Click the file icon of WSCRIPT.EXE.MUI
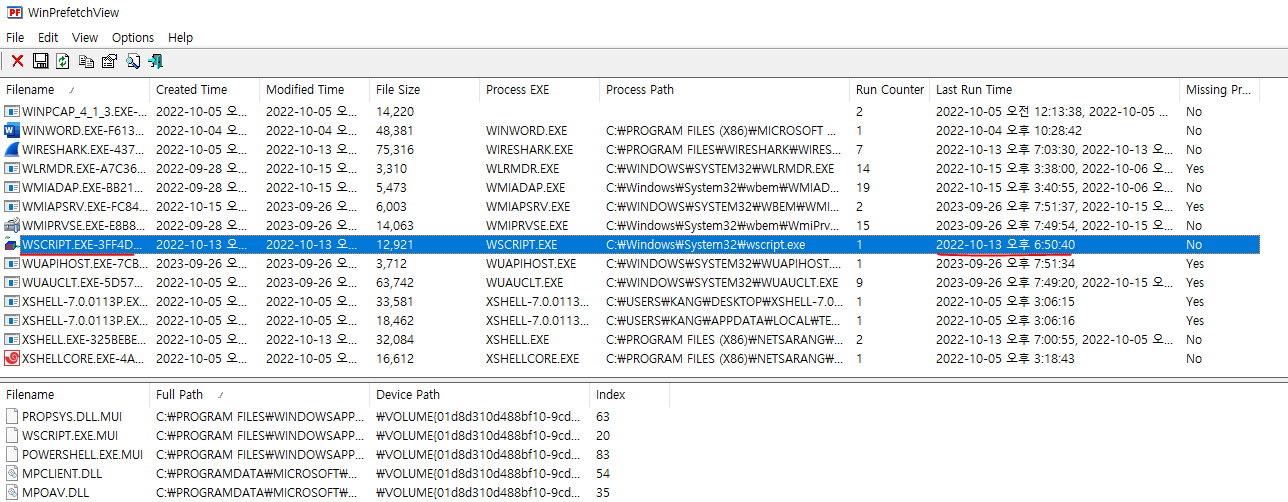Screen dimensions: 1288x502 (x=12, y=435)
